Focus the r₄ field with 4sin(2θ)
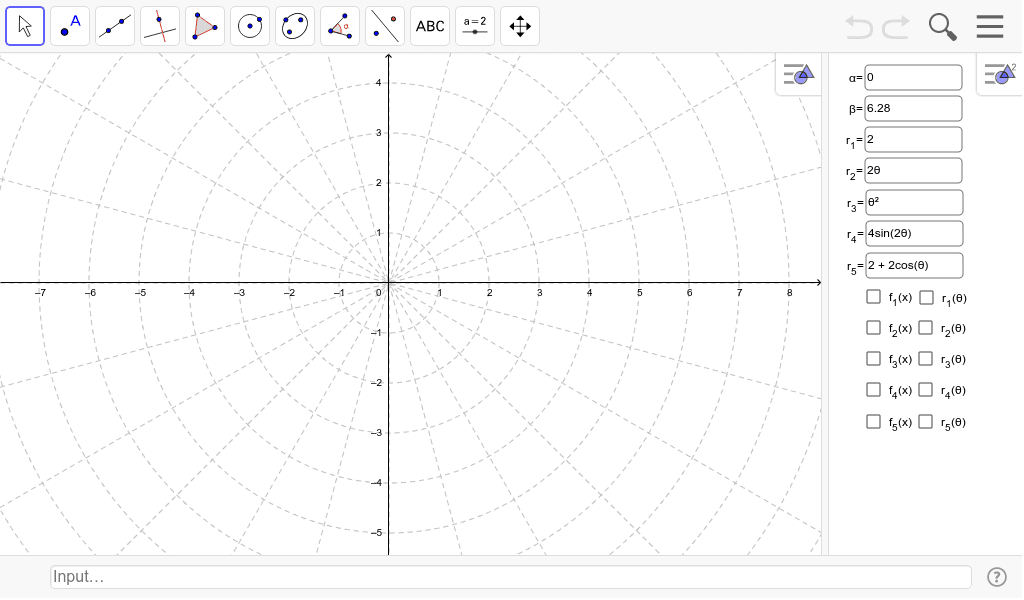1024x600 pixels. tap(914, 234)
